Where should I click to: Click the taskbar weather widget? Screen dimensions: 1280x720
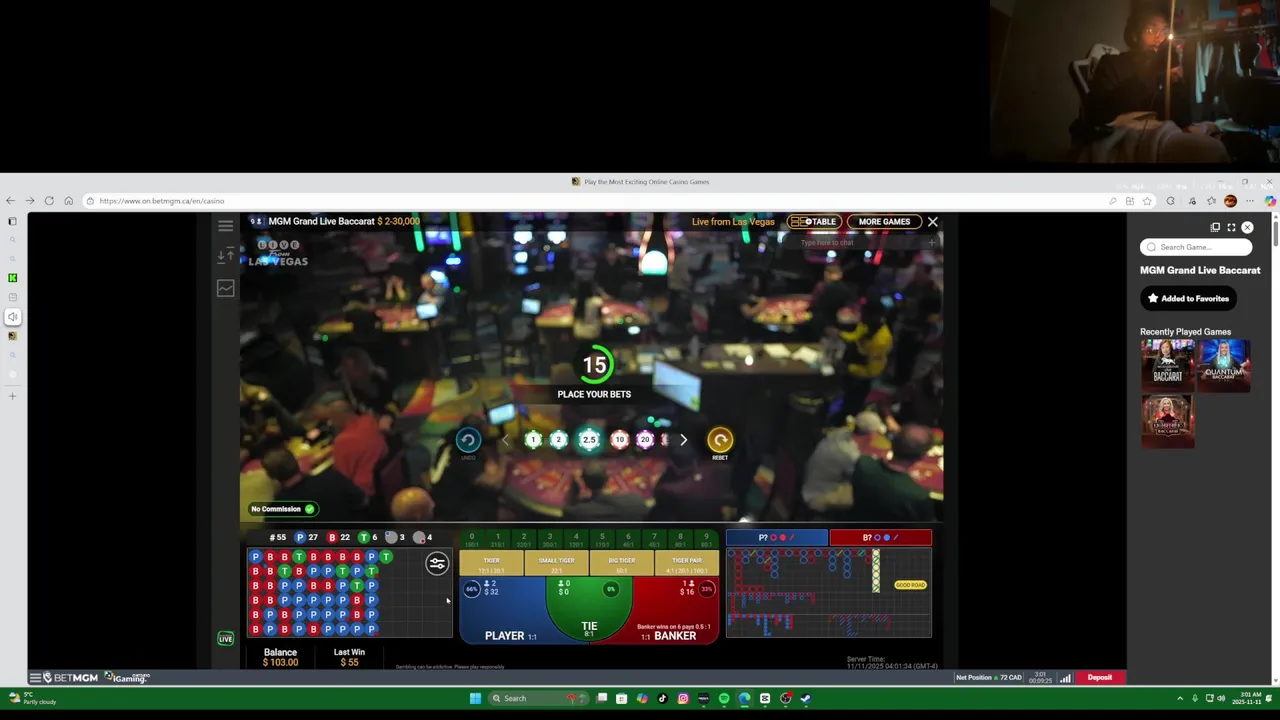click(x=32, y=698)
